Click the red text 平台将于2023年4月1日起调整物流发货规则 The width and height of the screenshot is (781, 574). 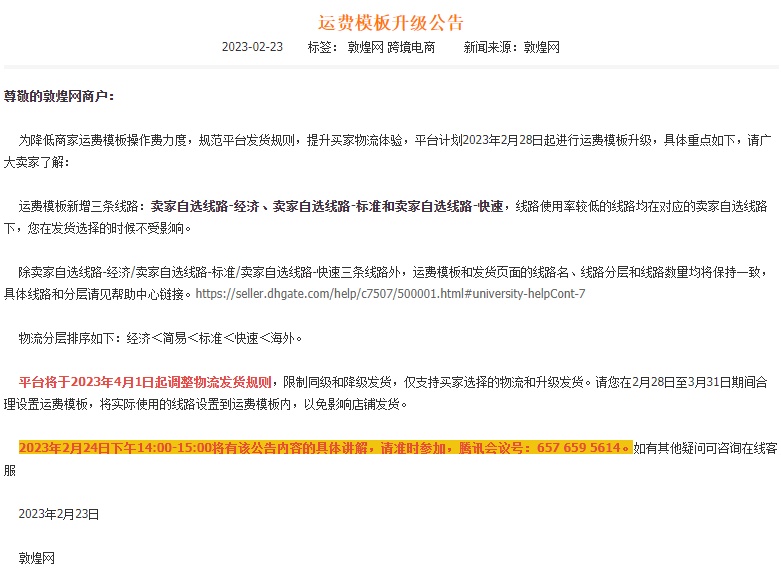[x=145, y=382]
